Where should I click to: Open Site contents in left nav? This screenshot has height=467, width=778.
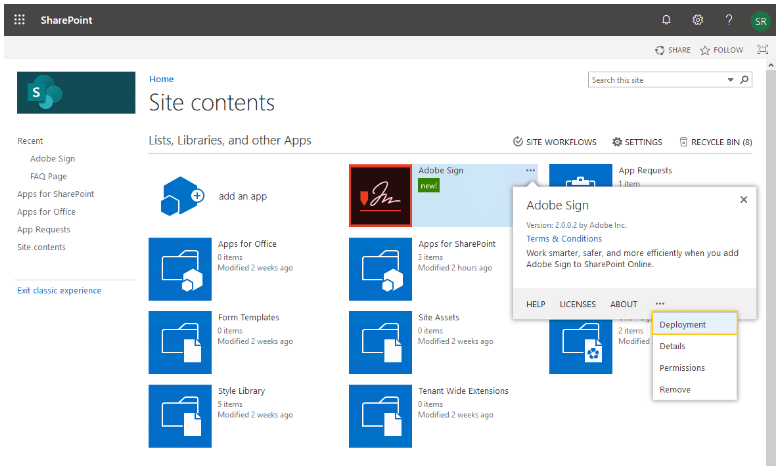pyautogui.click(x=41, y=247)
